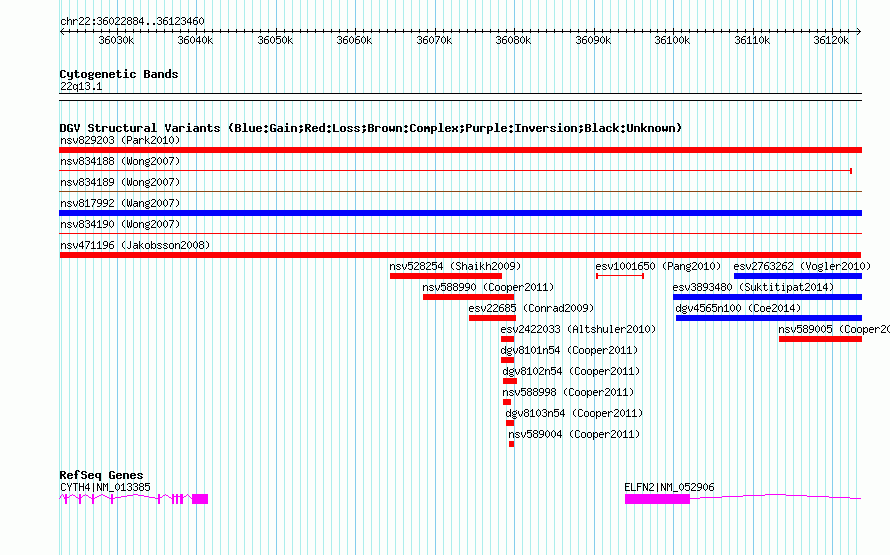Click the esv22685 (Conrad2009) label
Image resolution: width=890 pixels, height=555 pixels.
[531, 308]
